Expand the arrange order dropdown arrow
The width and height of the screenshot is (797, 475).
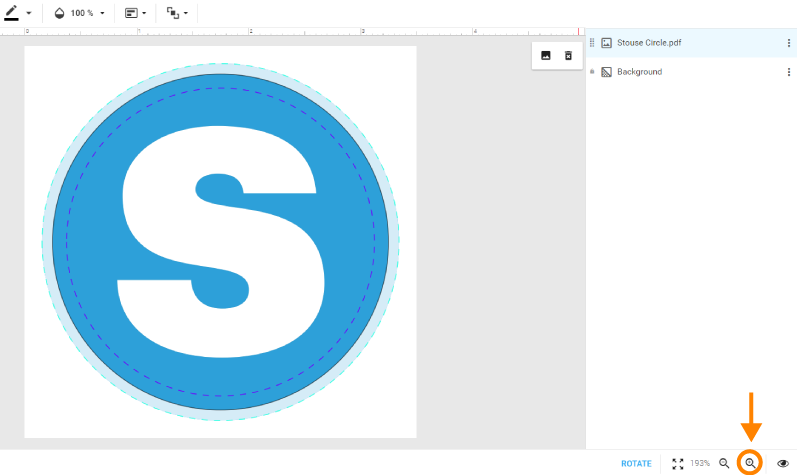coord(186,13)
